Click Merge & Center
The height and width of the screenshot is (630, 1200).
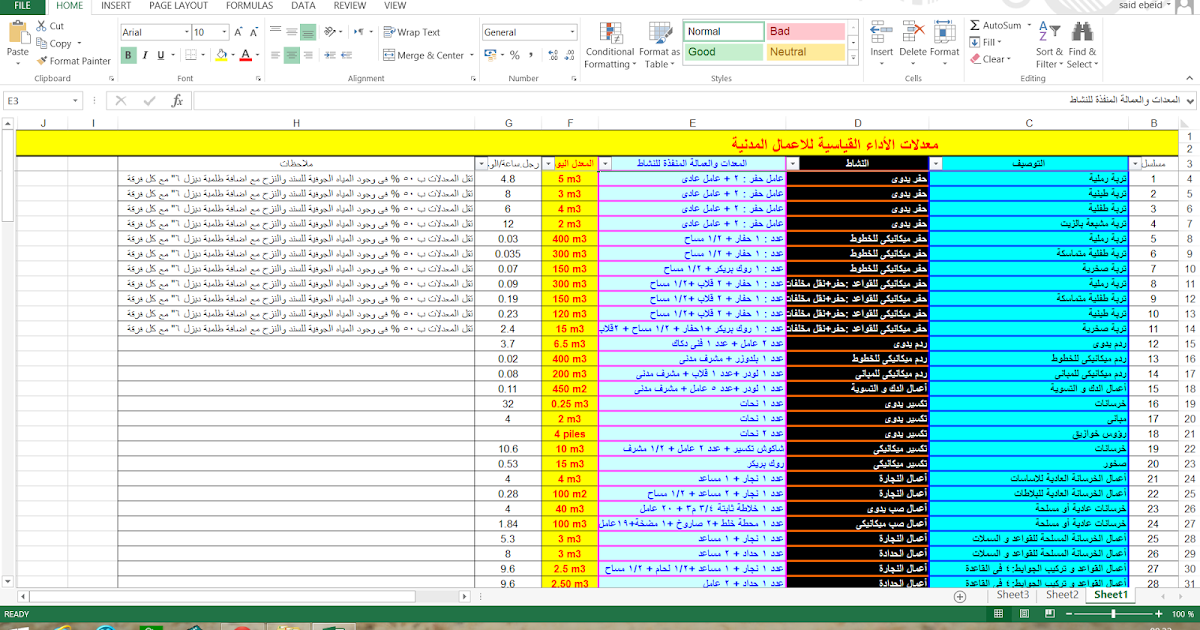(x=423, y=55)
